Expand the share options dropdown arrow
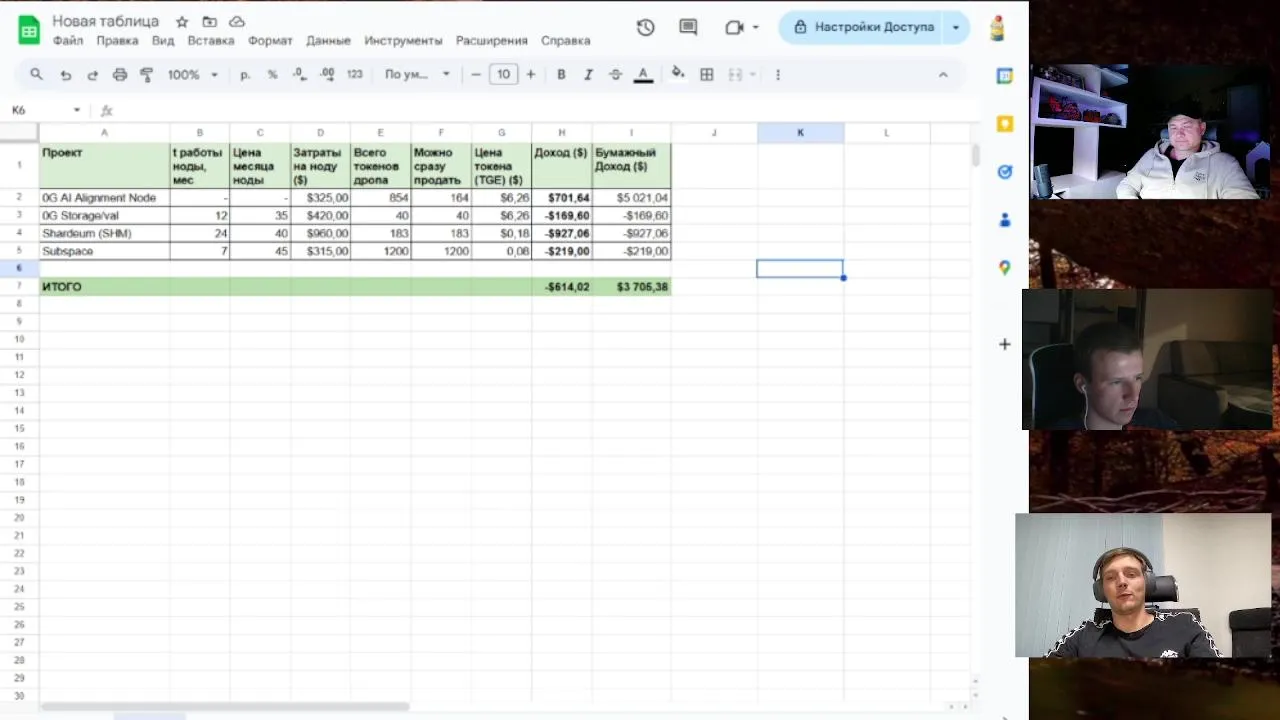 pyautogui.click(x=956, y=27)
